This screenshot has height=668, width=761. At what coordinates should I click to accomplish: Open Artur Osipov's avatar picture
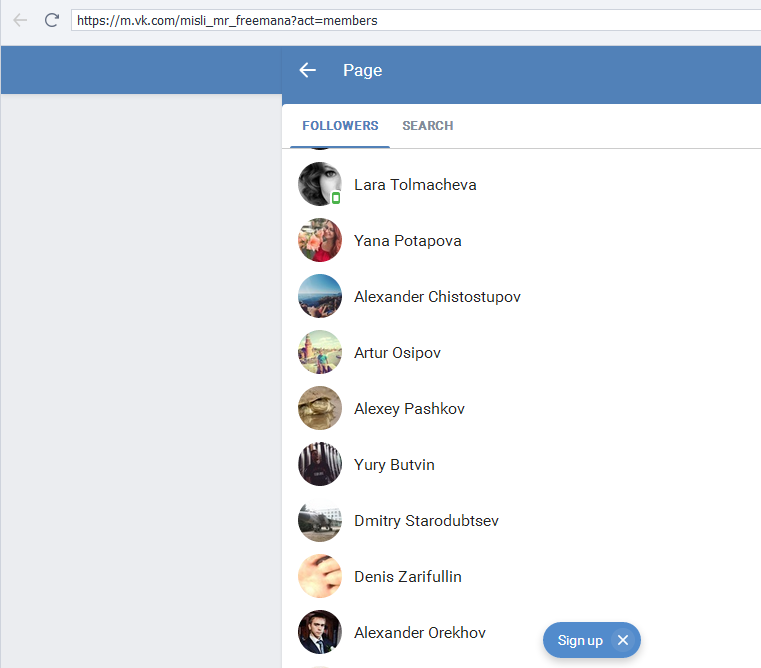coord(320,352)
